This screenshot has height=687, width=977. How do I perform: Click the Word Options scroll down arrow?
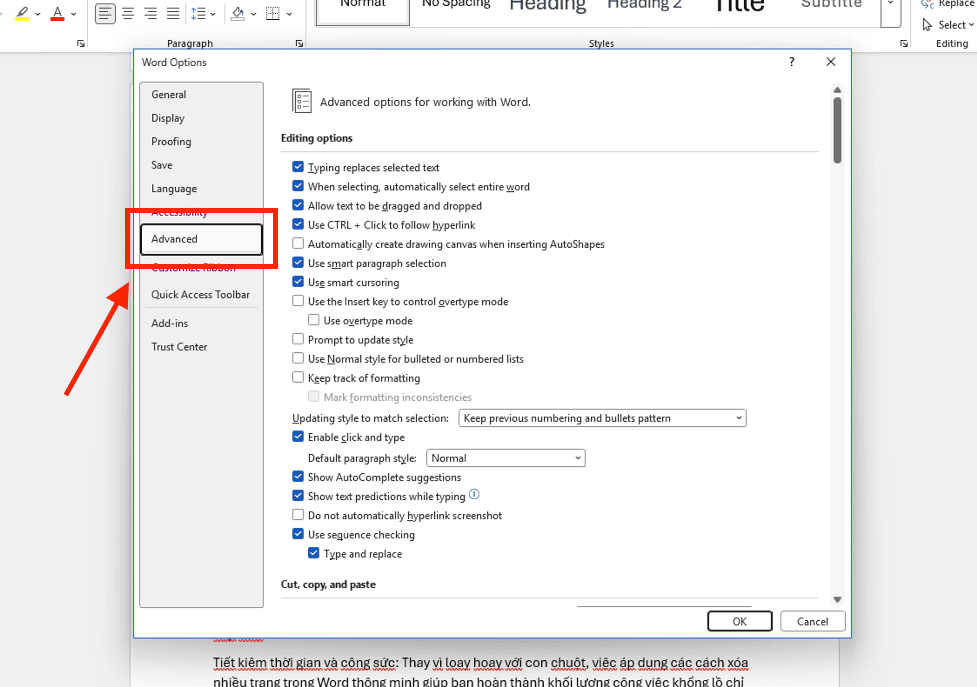coord(837,599)
